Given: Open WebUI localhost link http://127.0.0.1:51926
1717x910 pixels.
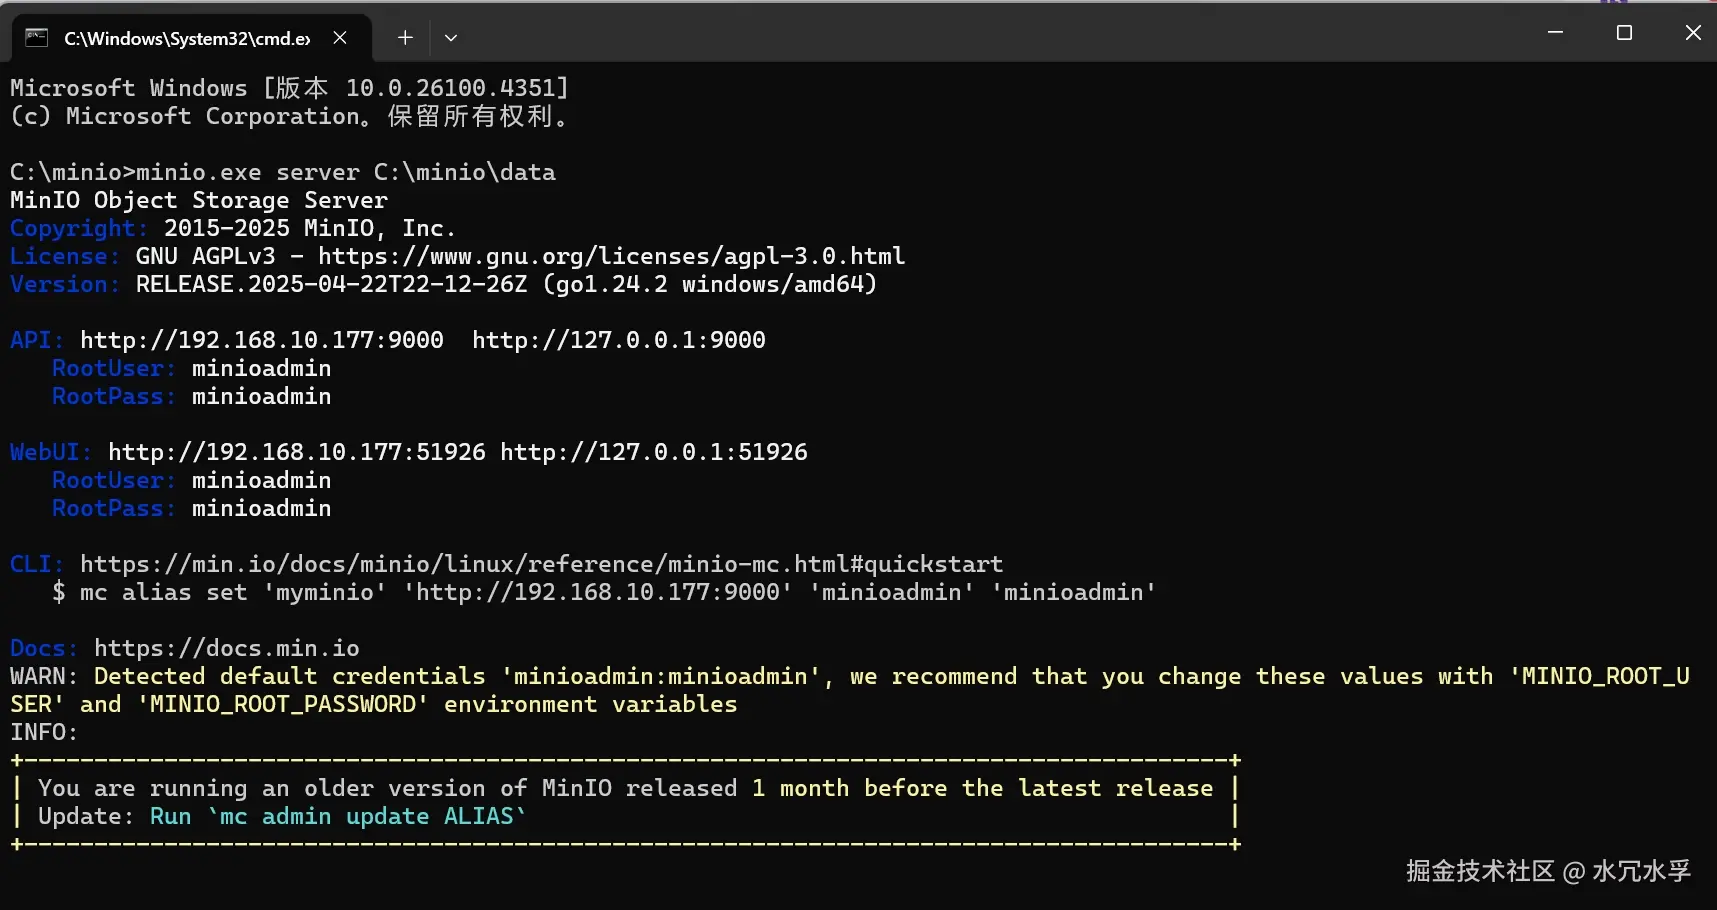Looking at the screenshot, I should [x=653, y=453].
